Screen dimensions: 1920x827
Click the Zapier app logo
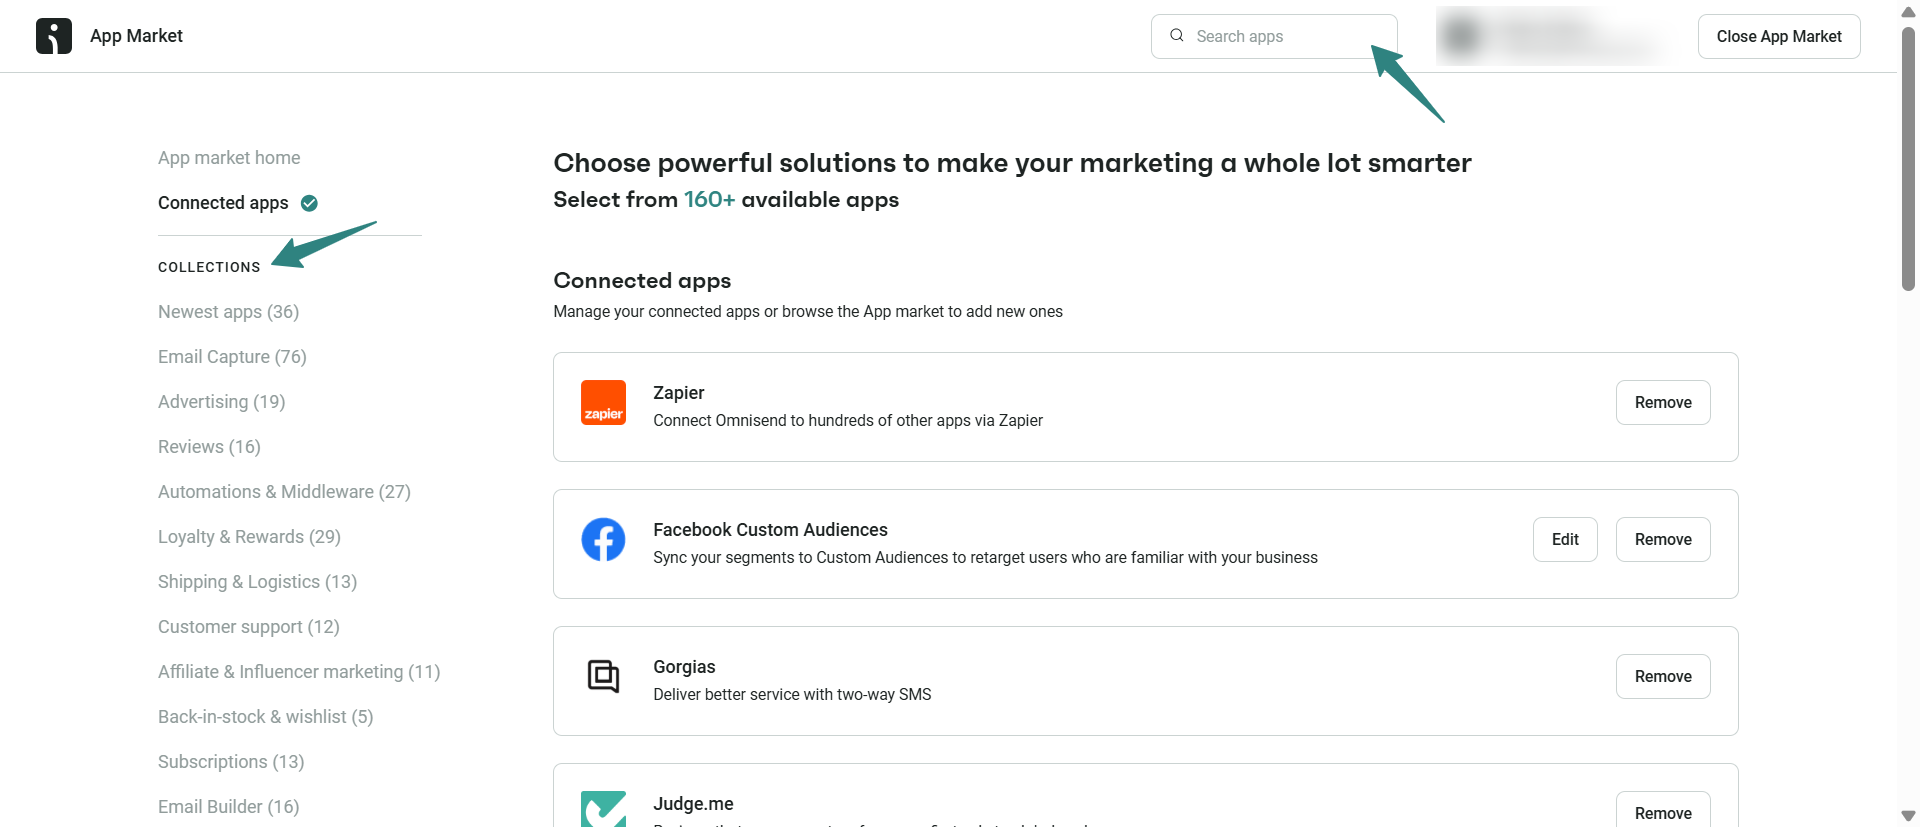click(604, 402)
